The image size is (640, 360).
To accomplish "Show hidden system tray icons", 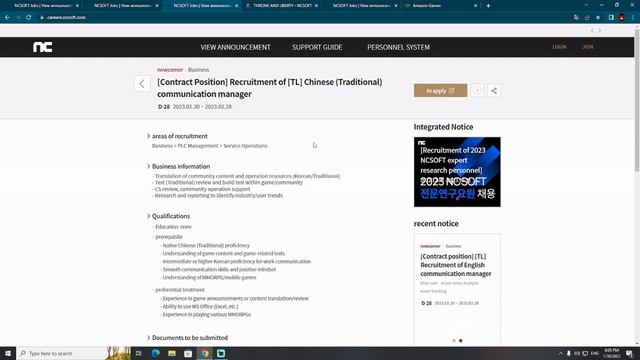I will point(560,353).
